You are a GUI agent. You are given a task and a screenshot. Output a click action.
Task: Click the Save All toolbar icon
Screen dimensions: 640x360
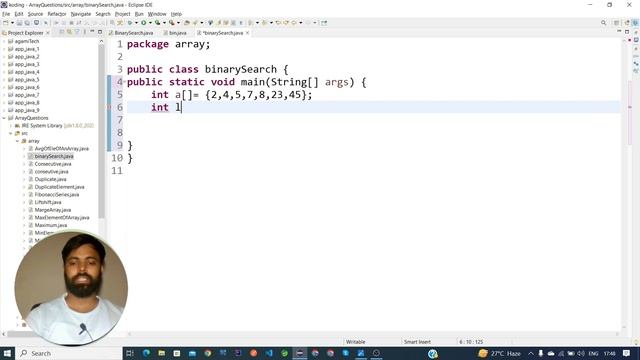point(27,23)
